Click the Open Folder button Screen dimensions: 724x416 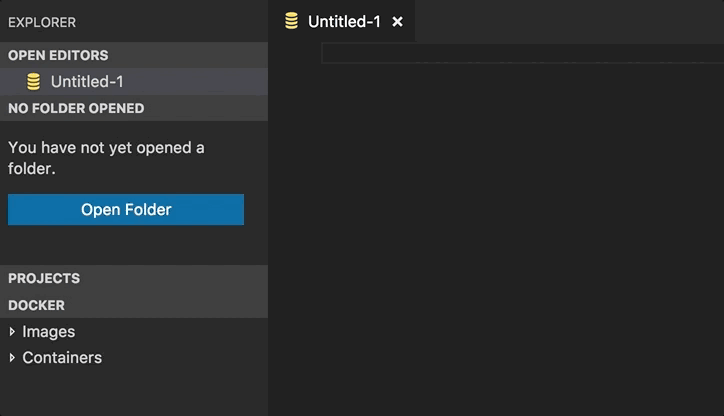pyautogui.click(x=126, y=210)
